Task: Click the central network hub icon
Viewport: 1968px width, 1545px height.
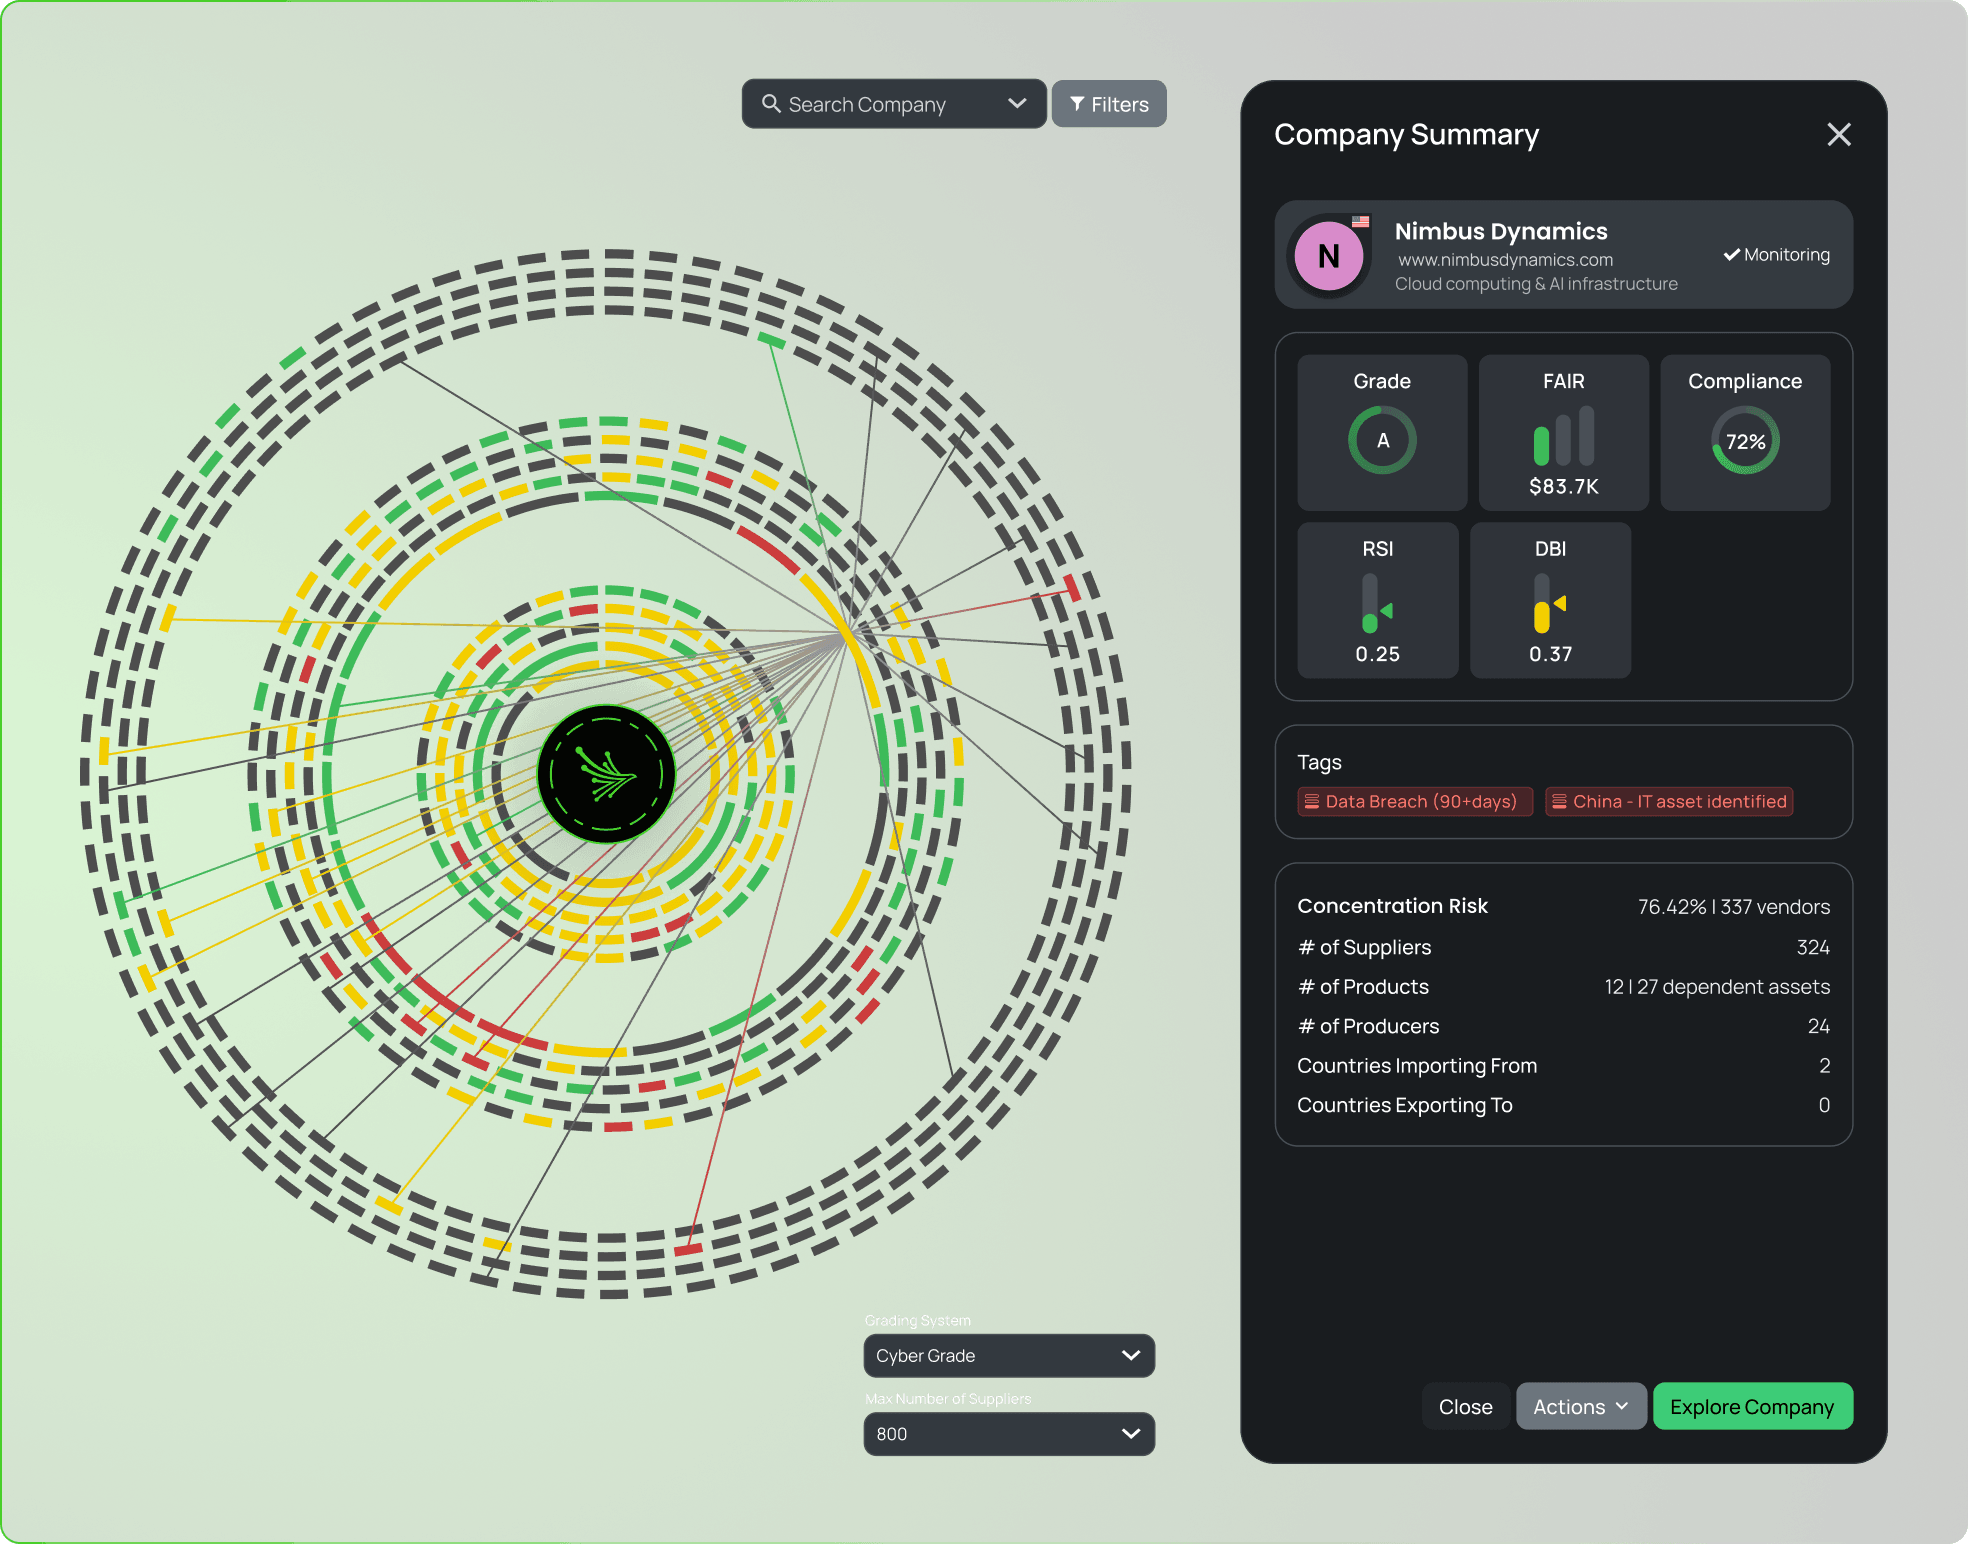Action: click(606, 774)
